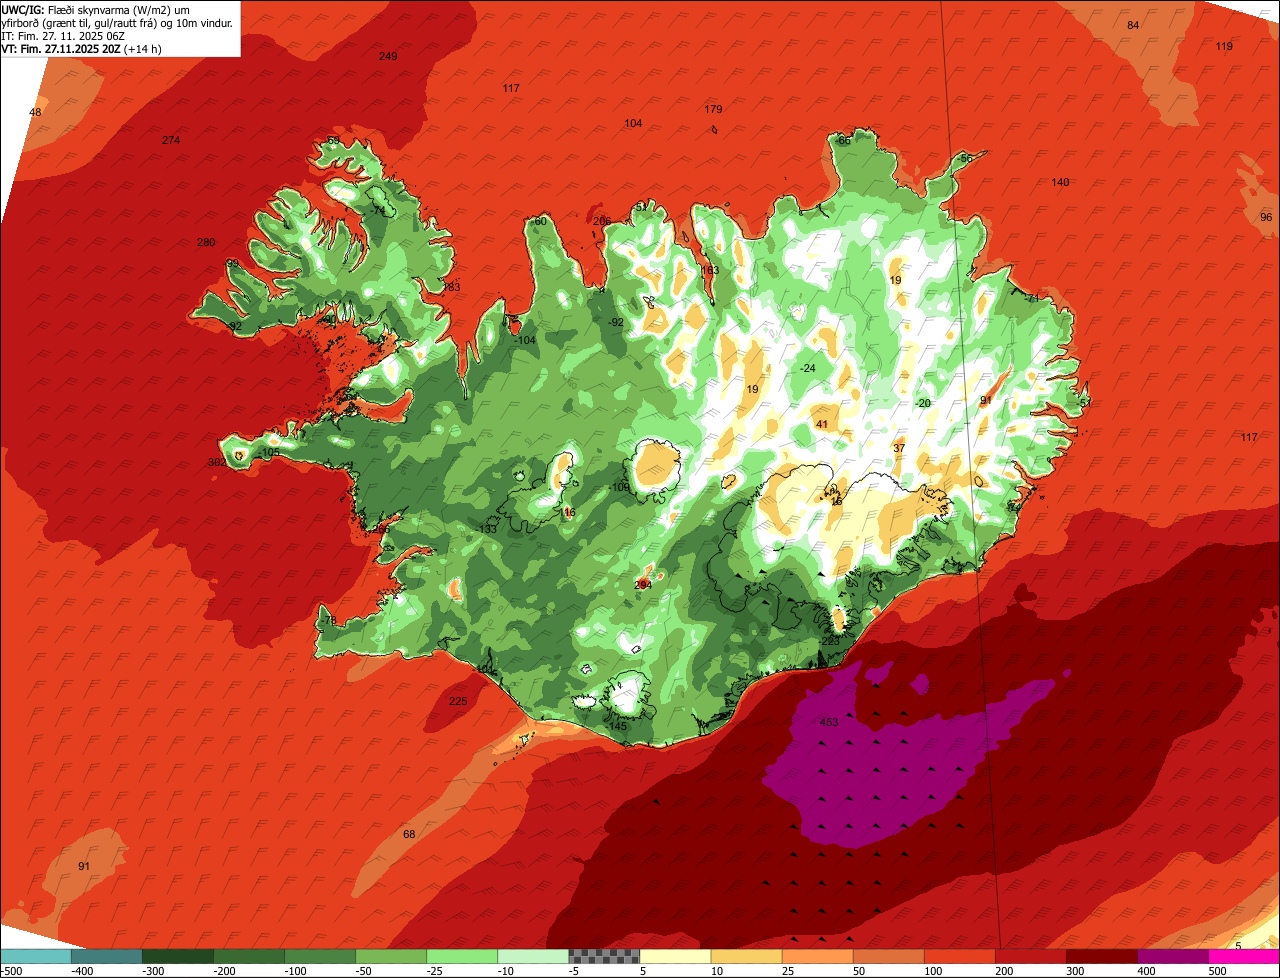Click the 179 value north of Iceland
Image resolution: width=1280 pixels, height=978 pixels.
(713, 109)
